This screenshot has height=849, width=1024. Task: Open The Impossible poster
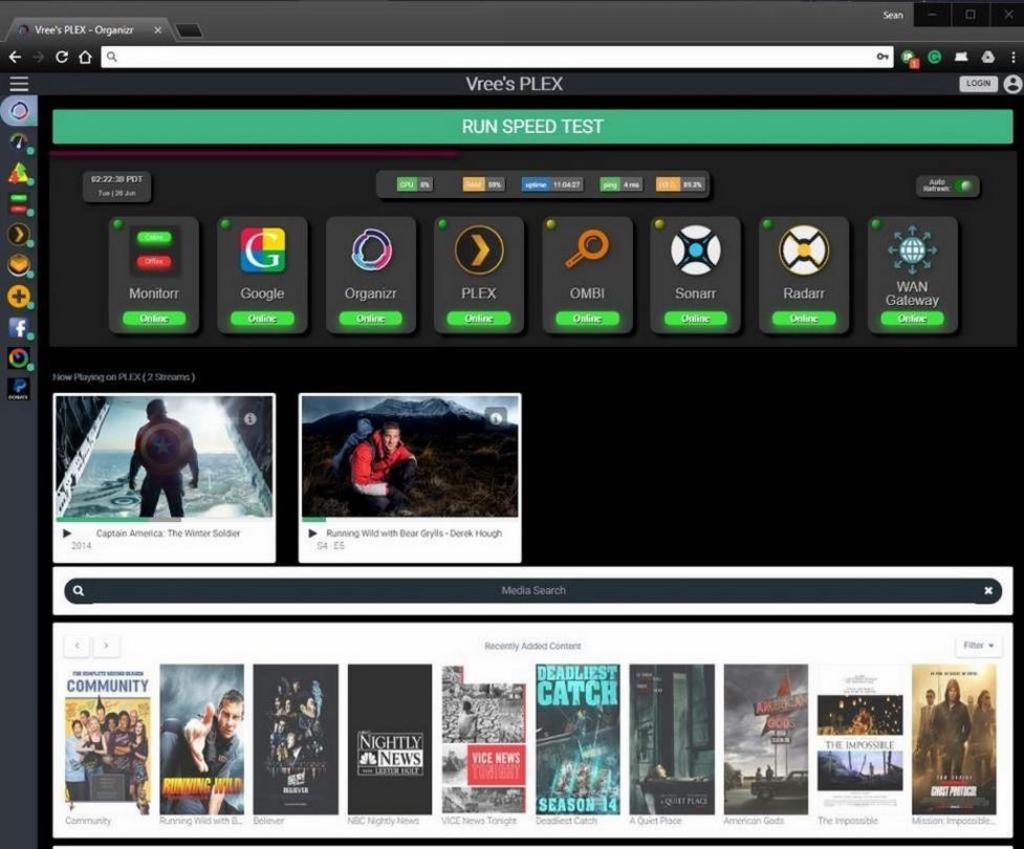click(x=860, y=740)
